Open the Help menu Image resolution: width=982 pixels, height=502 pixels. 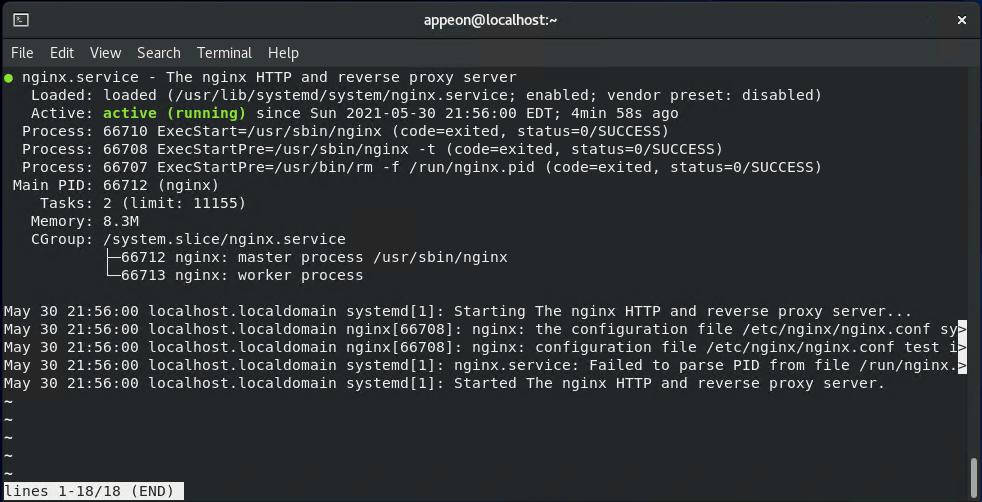[x=283, y=53]
